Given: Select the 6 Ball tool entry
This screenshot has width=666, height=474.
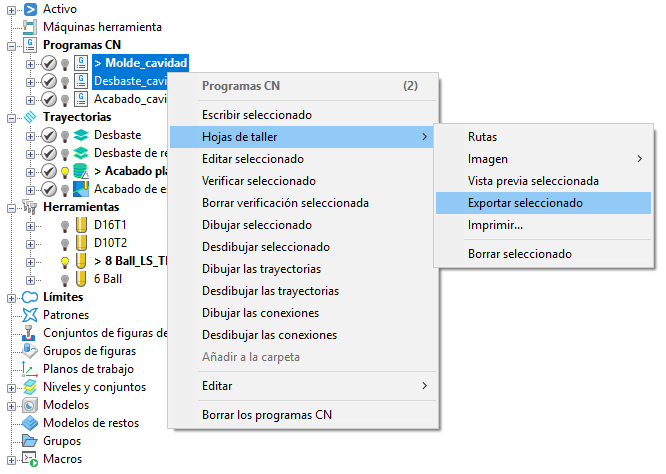Looking at the screenshot, I should [x=108, y=279].
